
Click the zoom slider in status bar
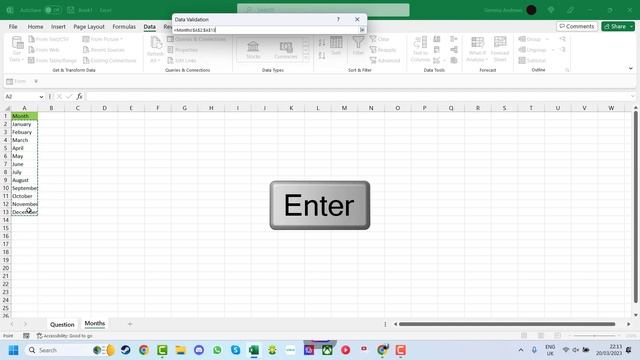595,336
